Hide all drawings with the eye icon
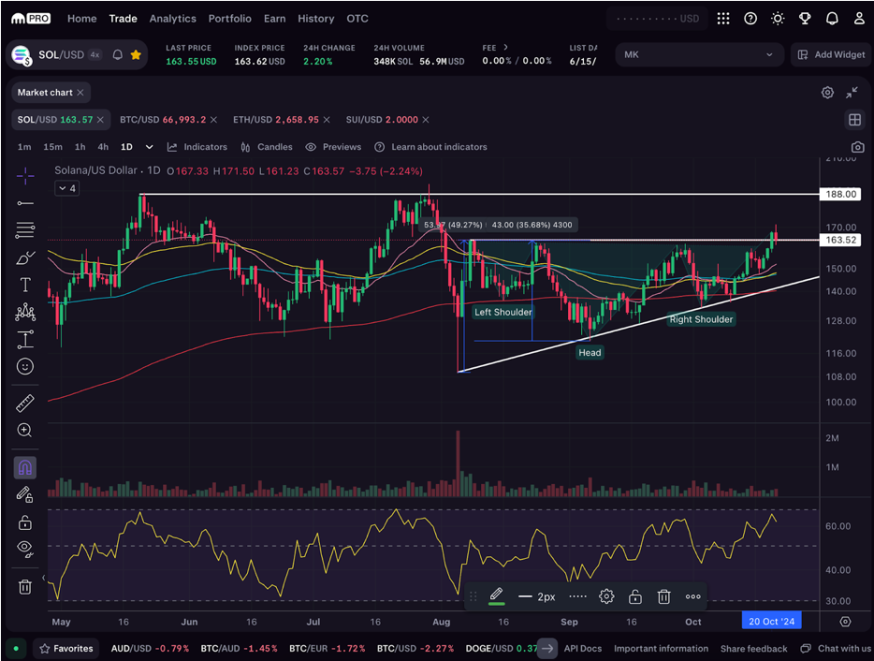Viewport: 874px width, 661px height. (25, 548)
